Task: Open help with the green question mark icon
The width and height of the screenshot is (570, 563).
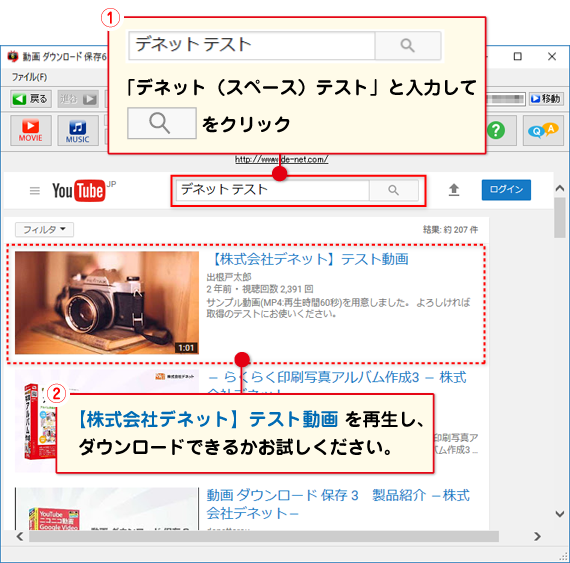Action: coord(496,130)
